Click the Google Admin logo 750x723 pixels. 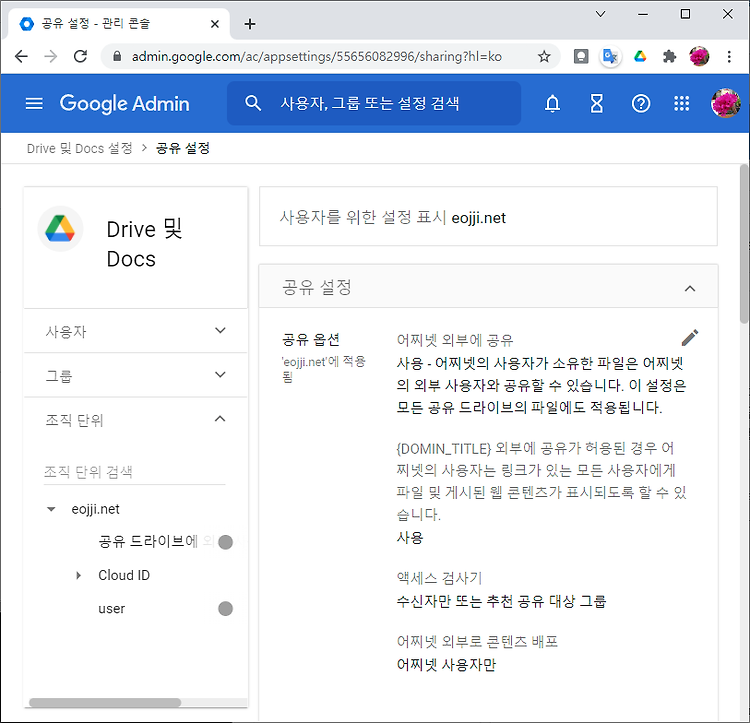click(124, 103)
